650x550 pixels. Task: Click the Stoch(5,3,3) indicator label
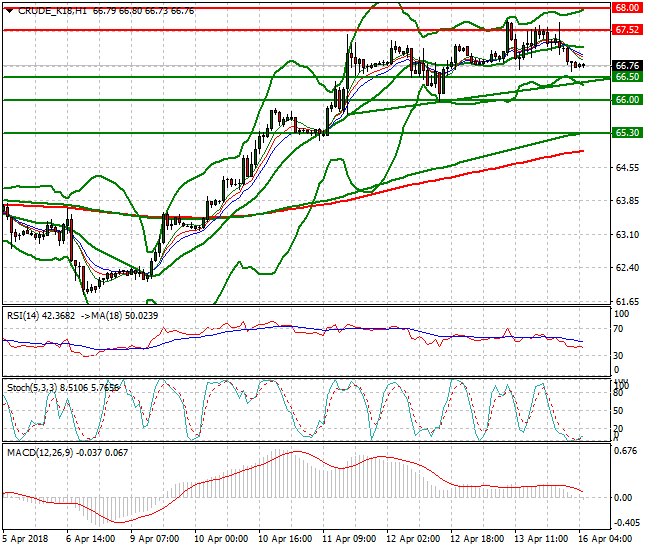pos(32,388)
